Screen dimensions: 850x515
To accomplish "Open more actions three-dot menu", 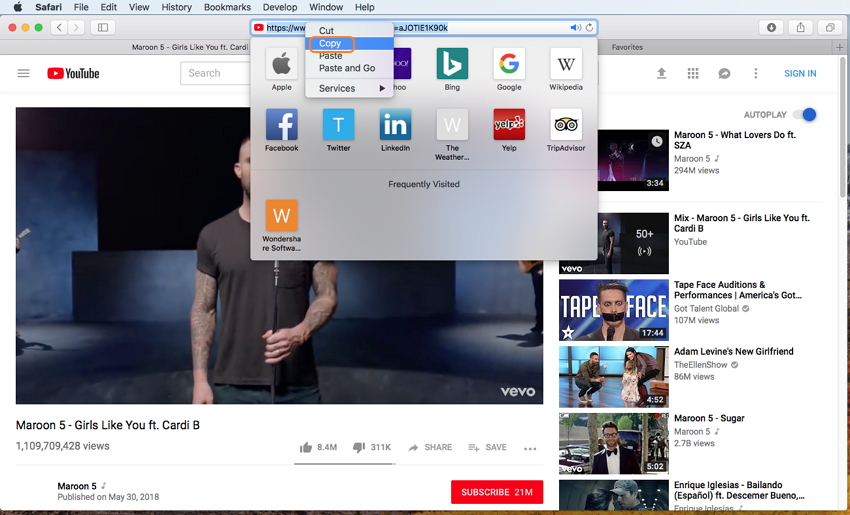I will click(530, 448).
